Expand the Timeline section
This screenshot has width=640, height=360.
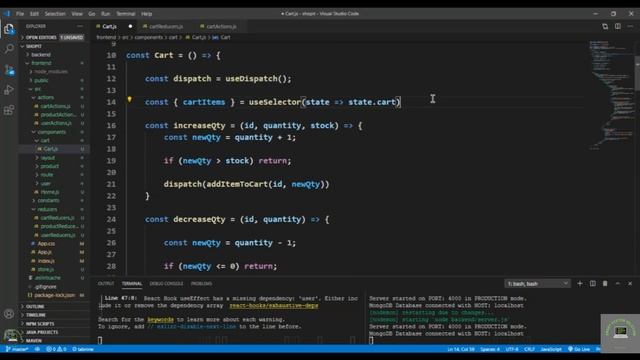tap(36, 315)
